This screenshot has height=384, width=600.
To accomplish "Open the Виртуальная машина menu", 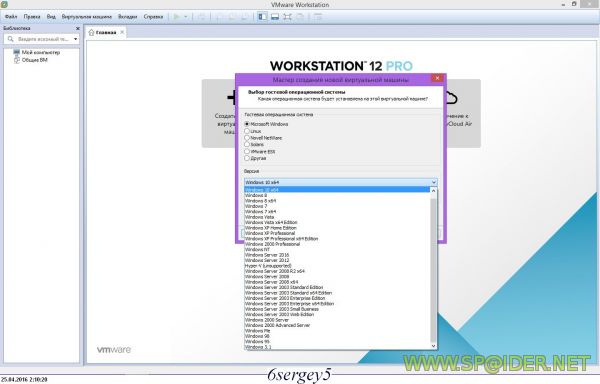I will (x=86, y=17).
